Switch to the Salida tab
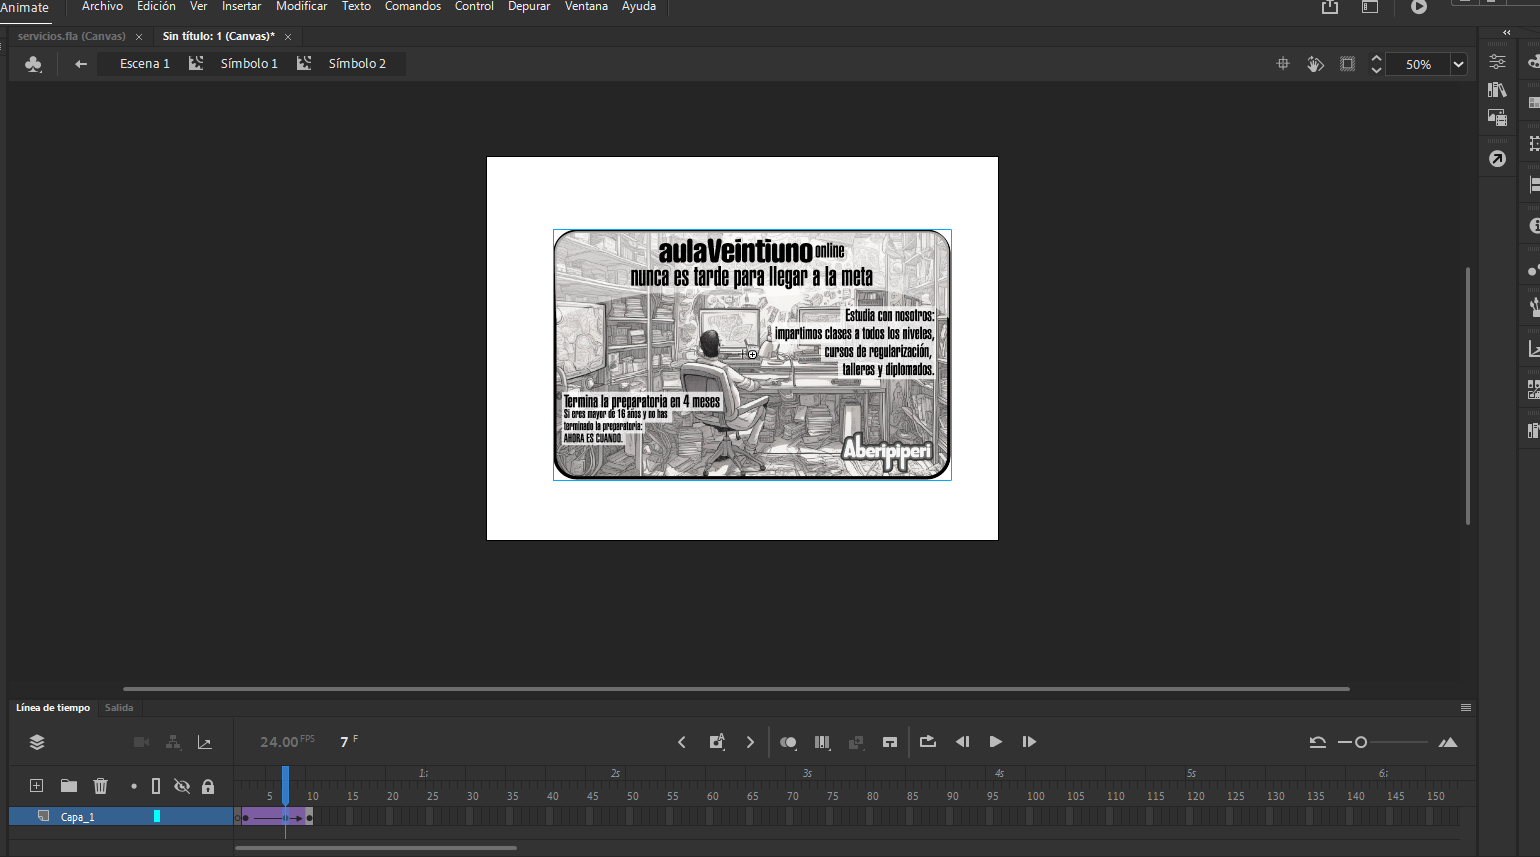The width and height of the screenshot is (1540, 857). [x=119, y=707]
